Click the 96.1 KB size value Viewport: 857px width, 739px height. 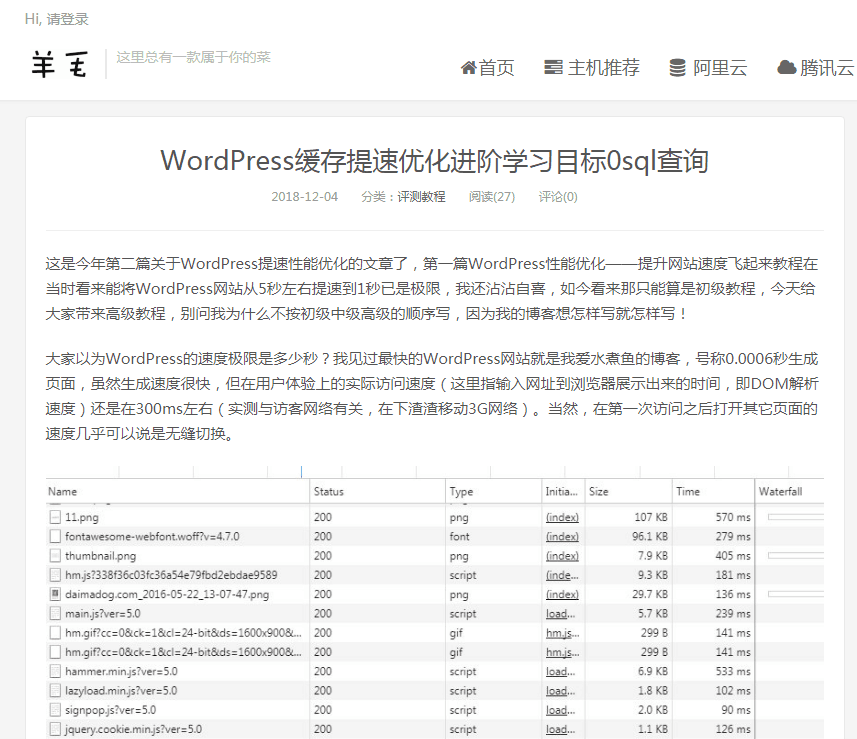click(650, 536)
